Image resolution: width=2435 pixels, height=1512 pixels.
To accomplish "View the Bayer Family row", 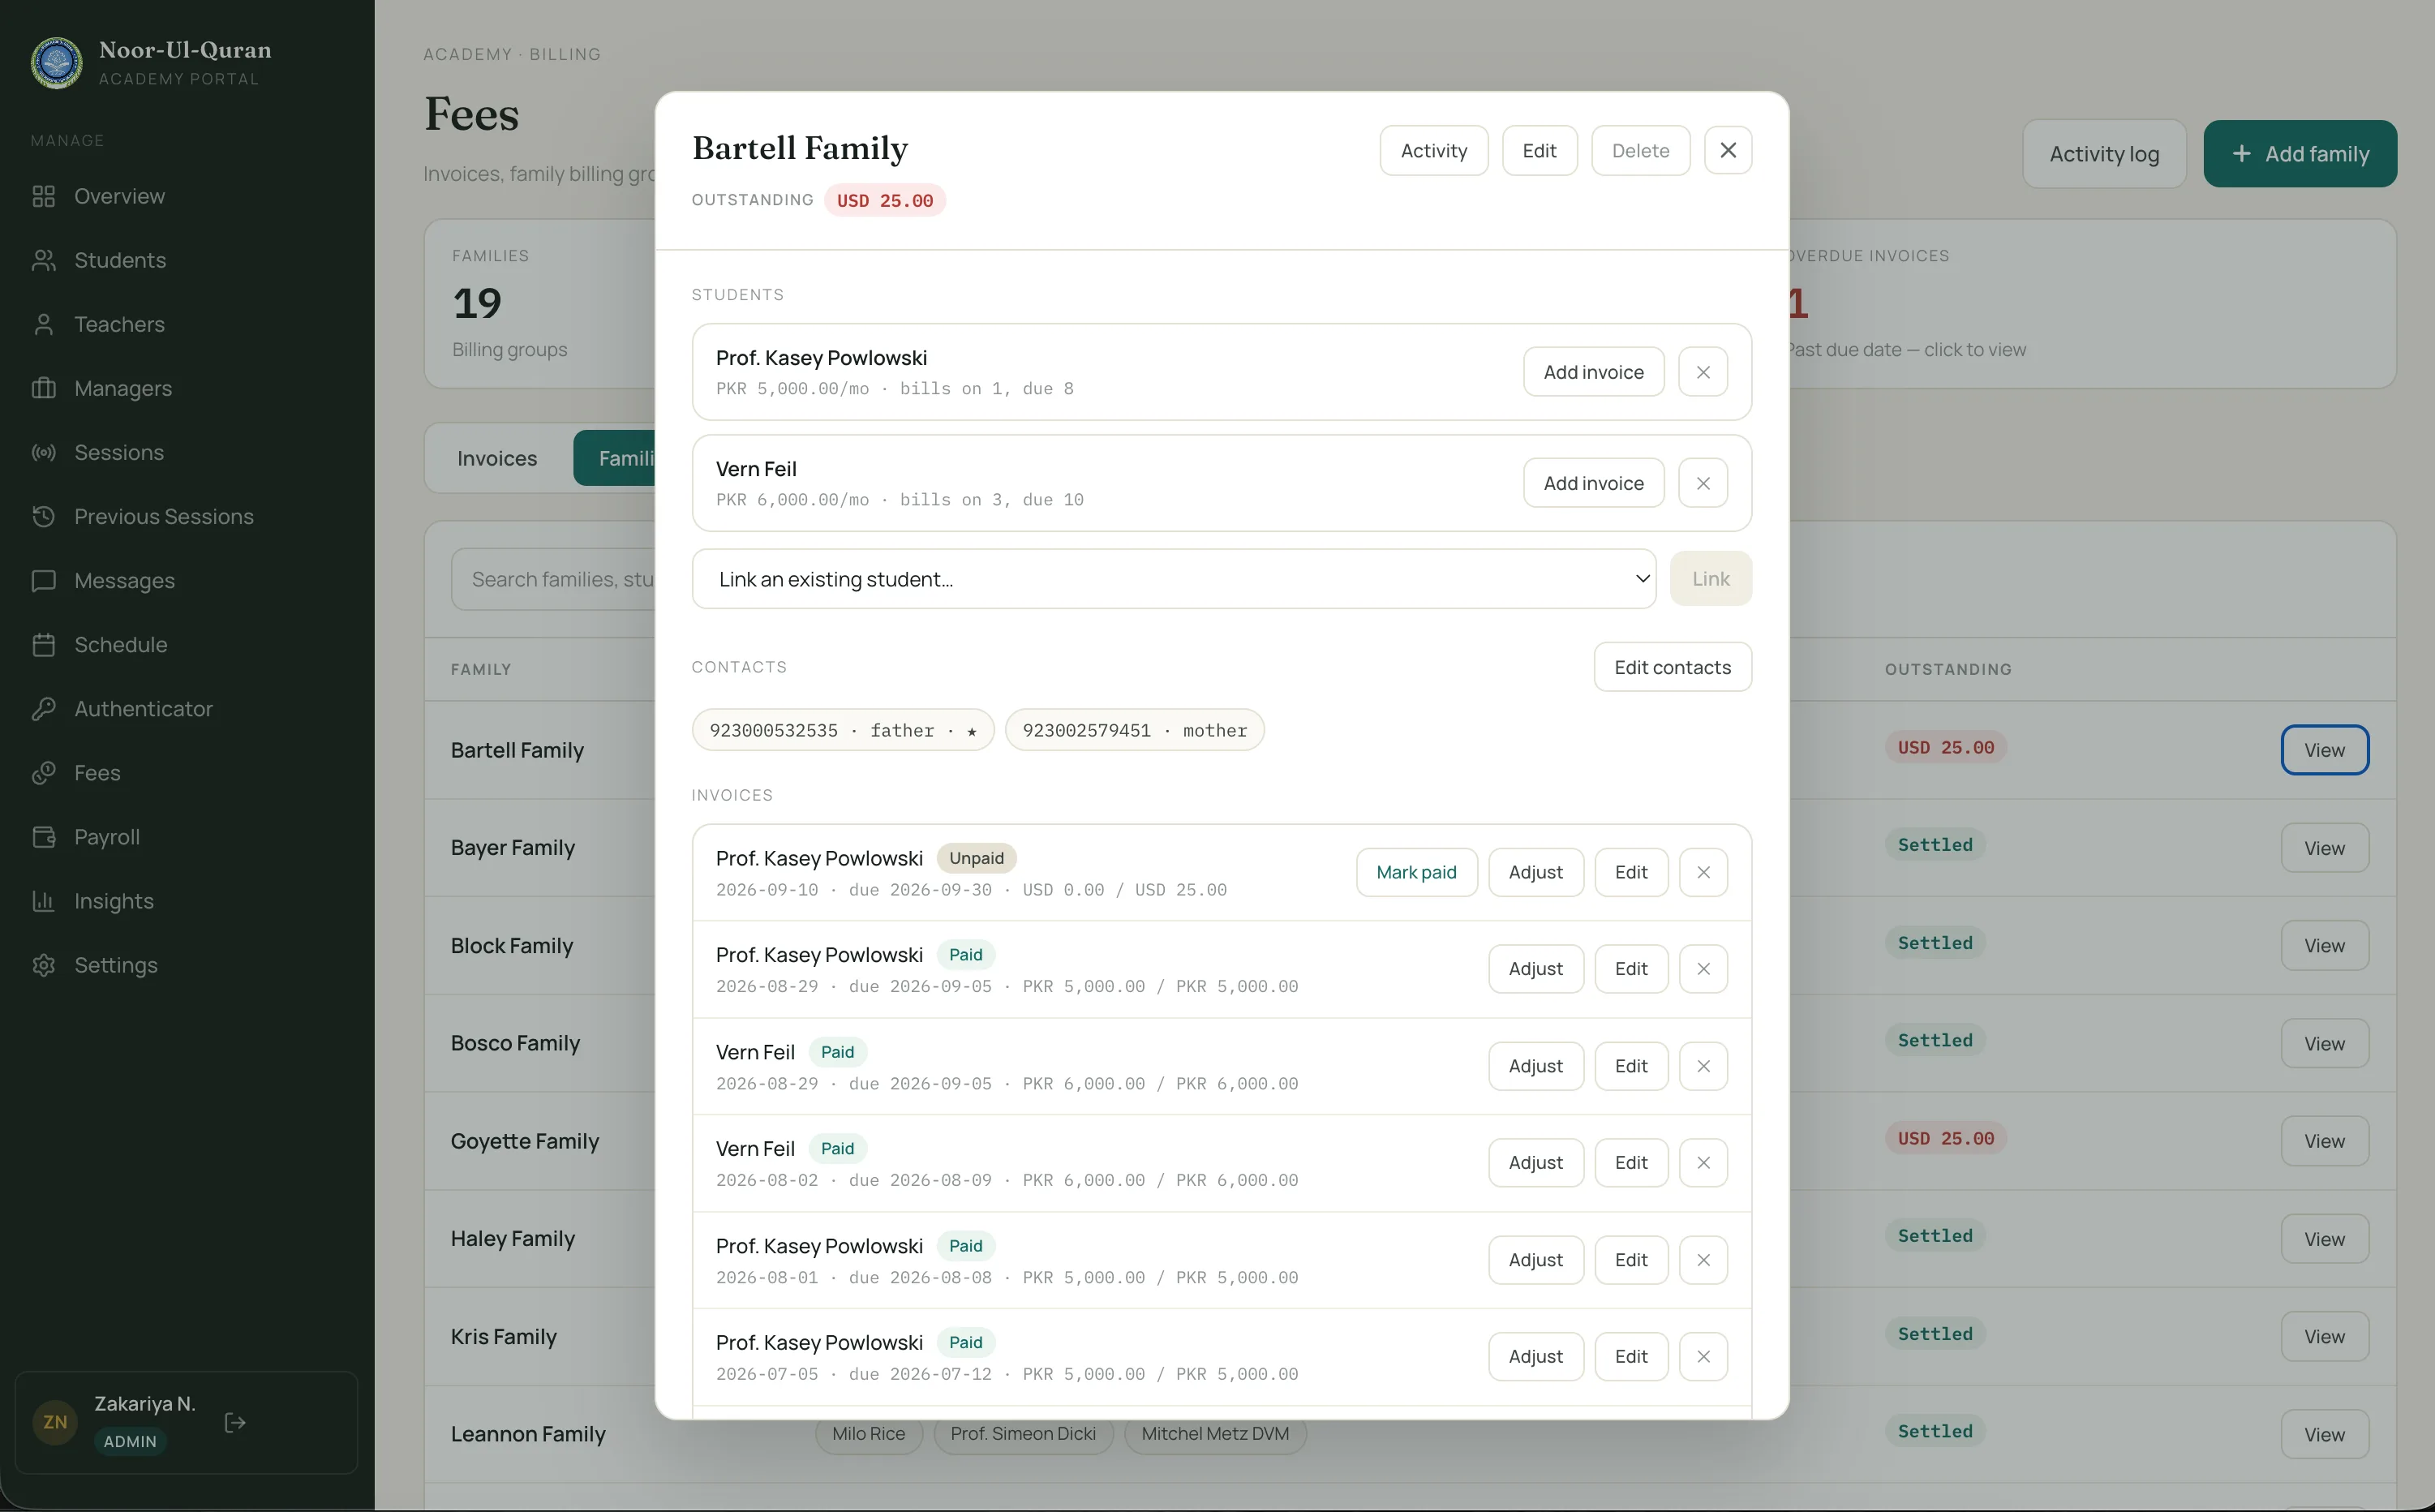I will [x=2323, y=848].
